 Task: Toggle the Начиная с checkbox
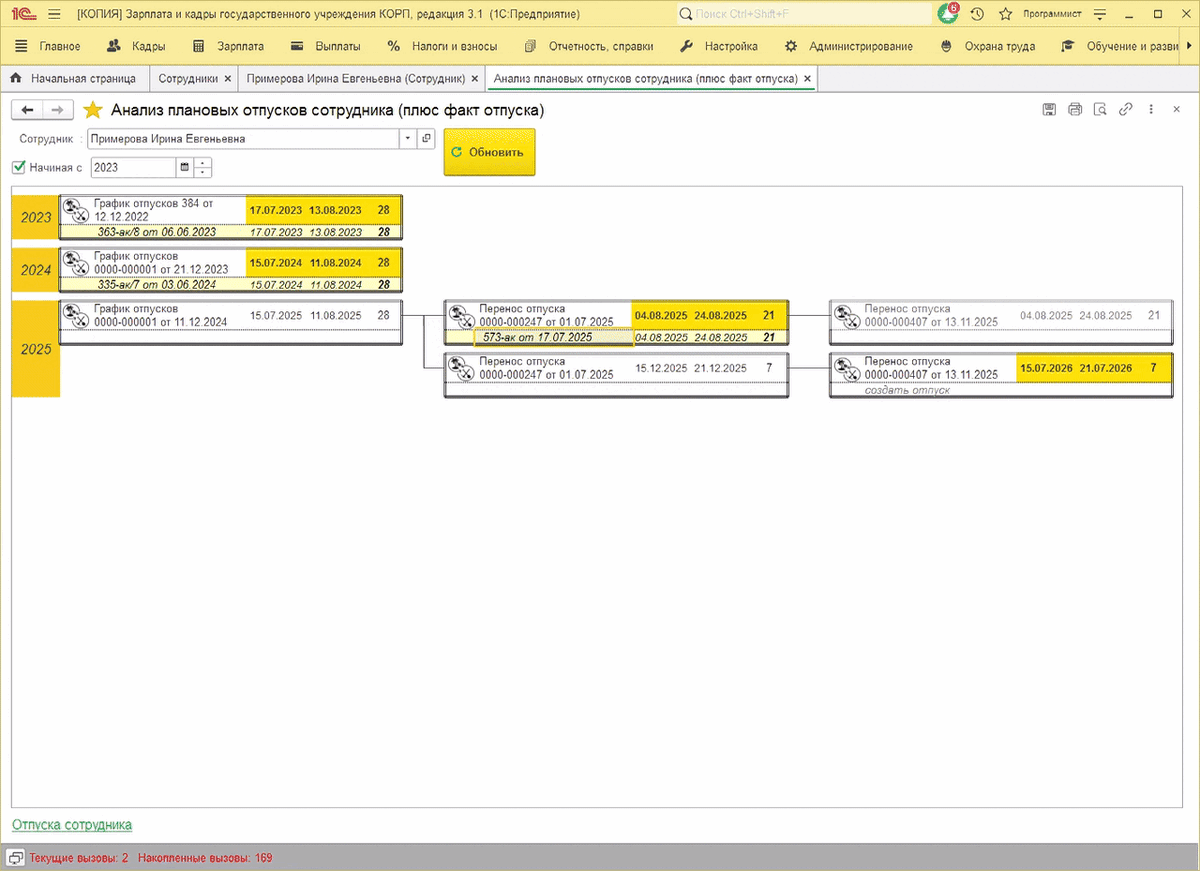click(x=19, y=167)
